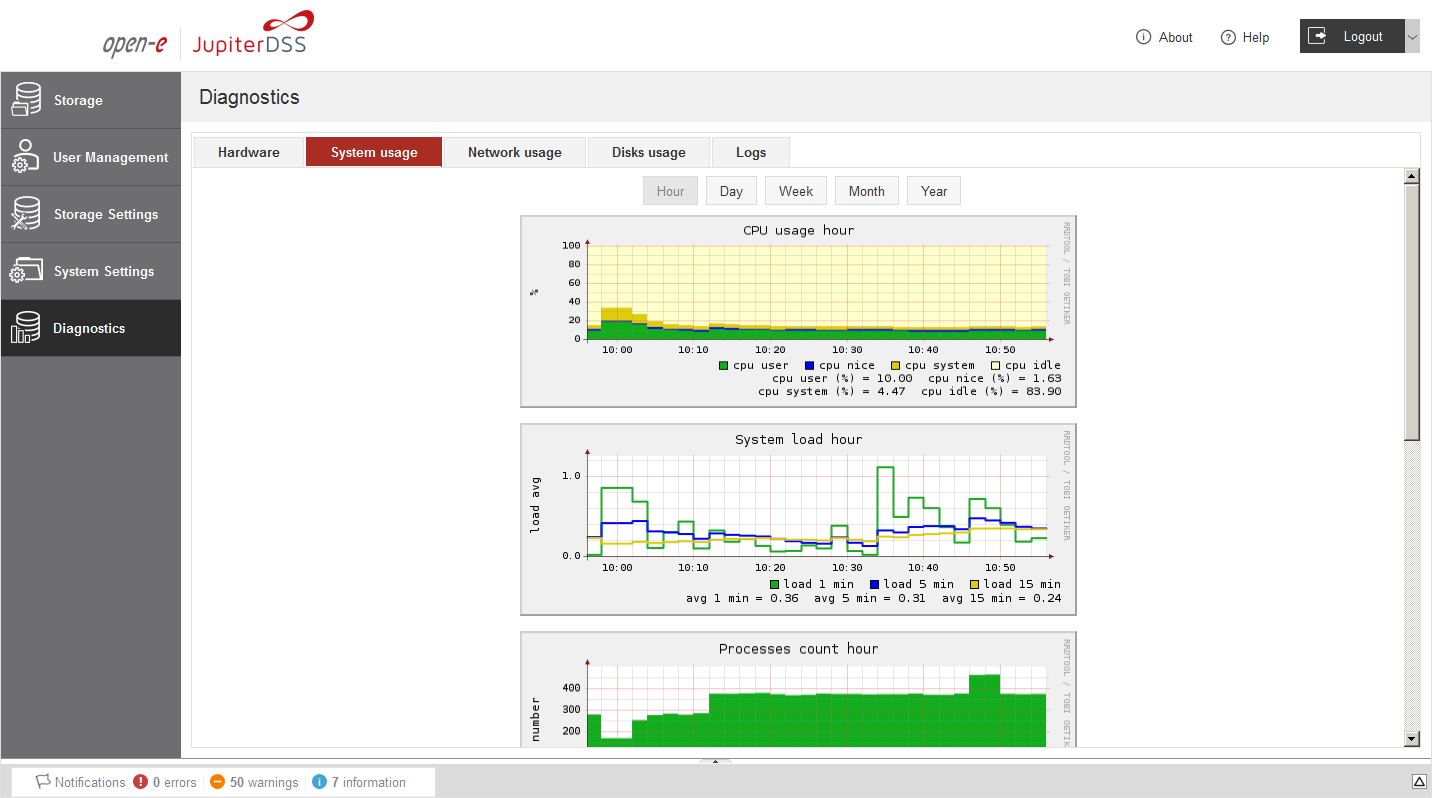This screenshot has height=798, width=1432.
Task: Click the Open-E JupiterDSS logo
Action: pos(208,36)
